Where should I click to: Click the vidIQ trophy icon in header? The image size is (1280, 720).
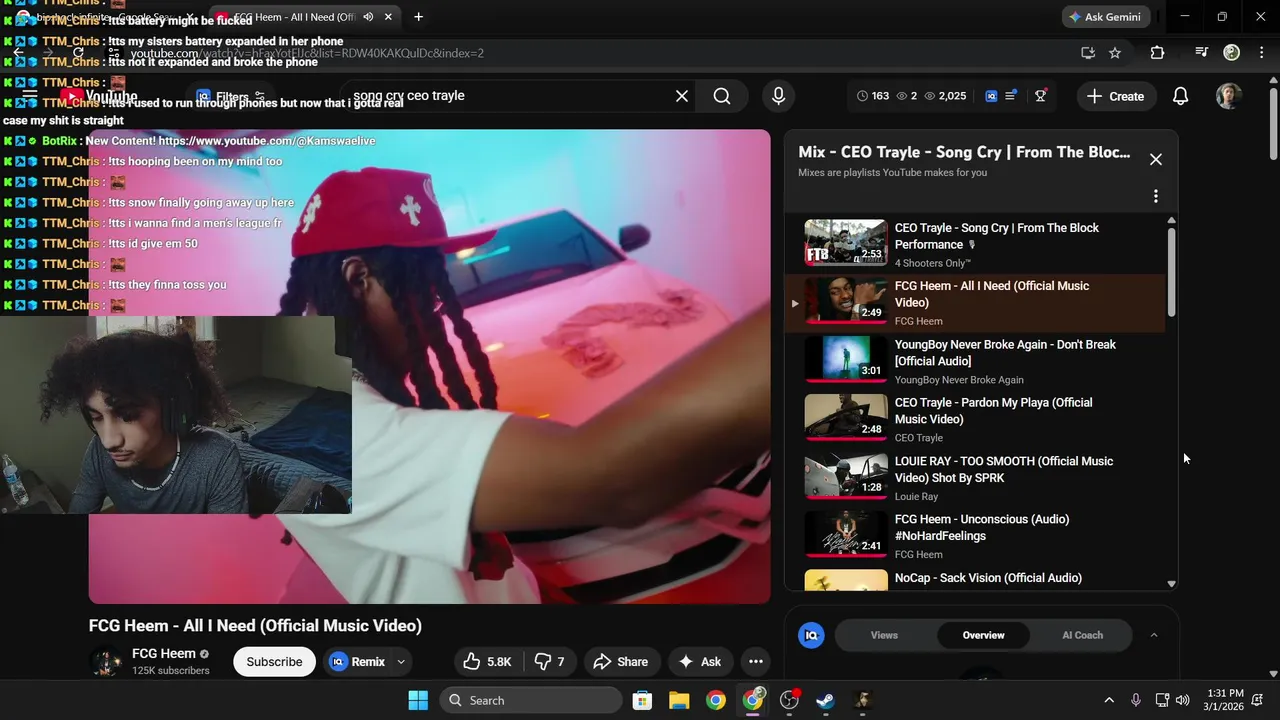1041,96
